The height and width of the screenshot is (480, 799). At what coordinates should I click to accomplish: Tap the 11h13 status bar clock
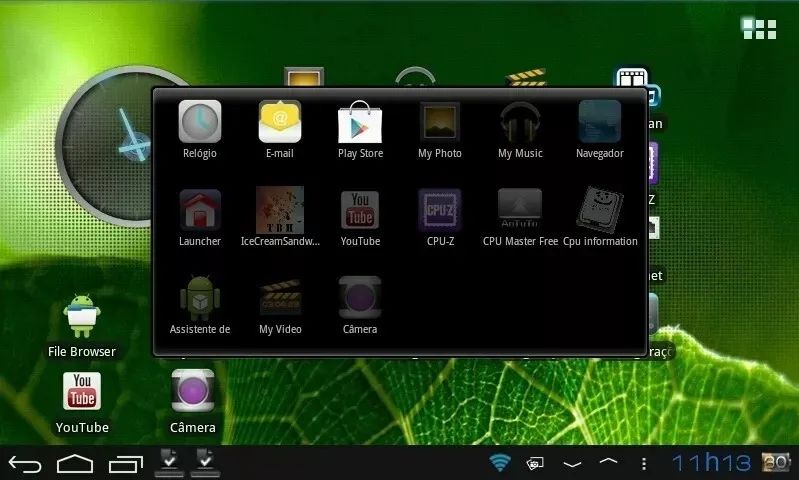coord(711,463)
